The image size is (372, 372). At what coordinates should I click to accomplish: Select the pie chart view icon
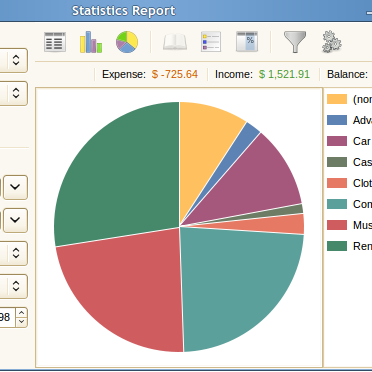(x=127, y=42)
